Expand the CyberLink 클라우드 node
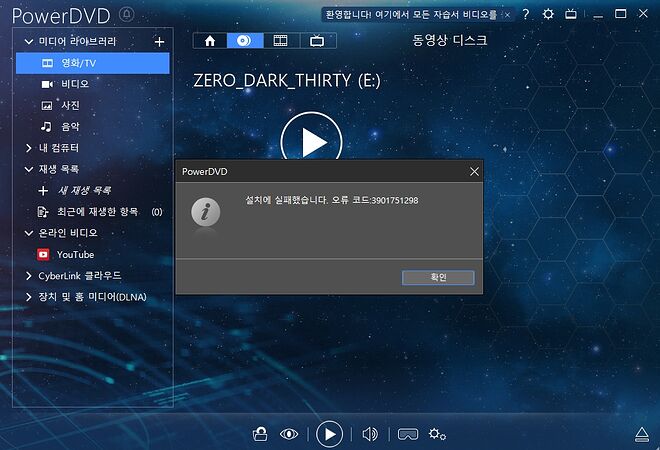The image size is (660, 450). [28, 276]
